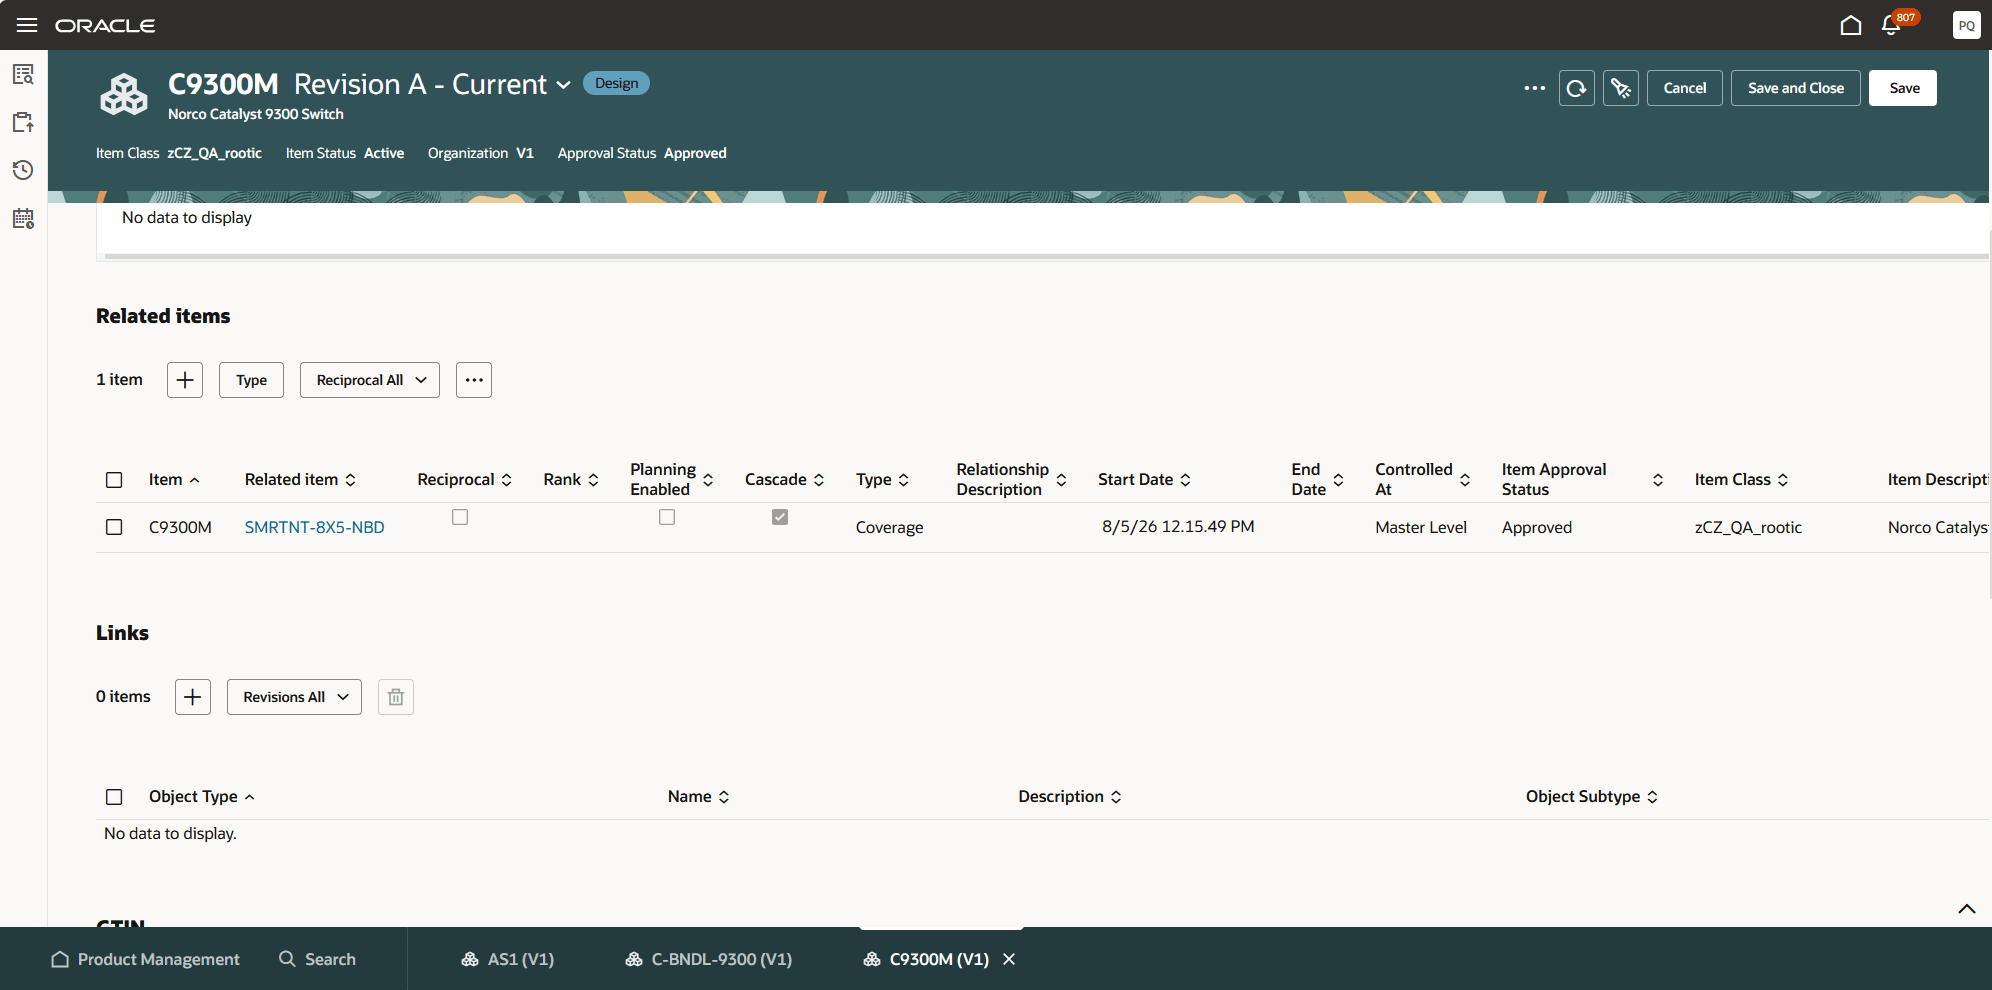The width and height of the screenshot is (1992, 990).
Task: Select all rows in Related items table
Action: [114, 480]
